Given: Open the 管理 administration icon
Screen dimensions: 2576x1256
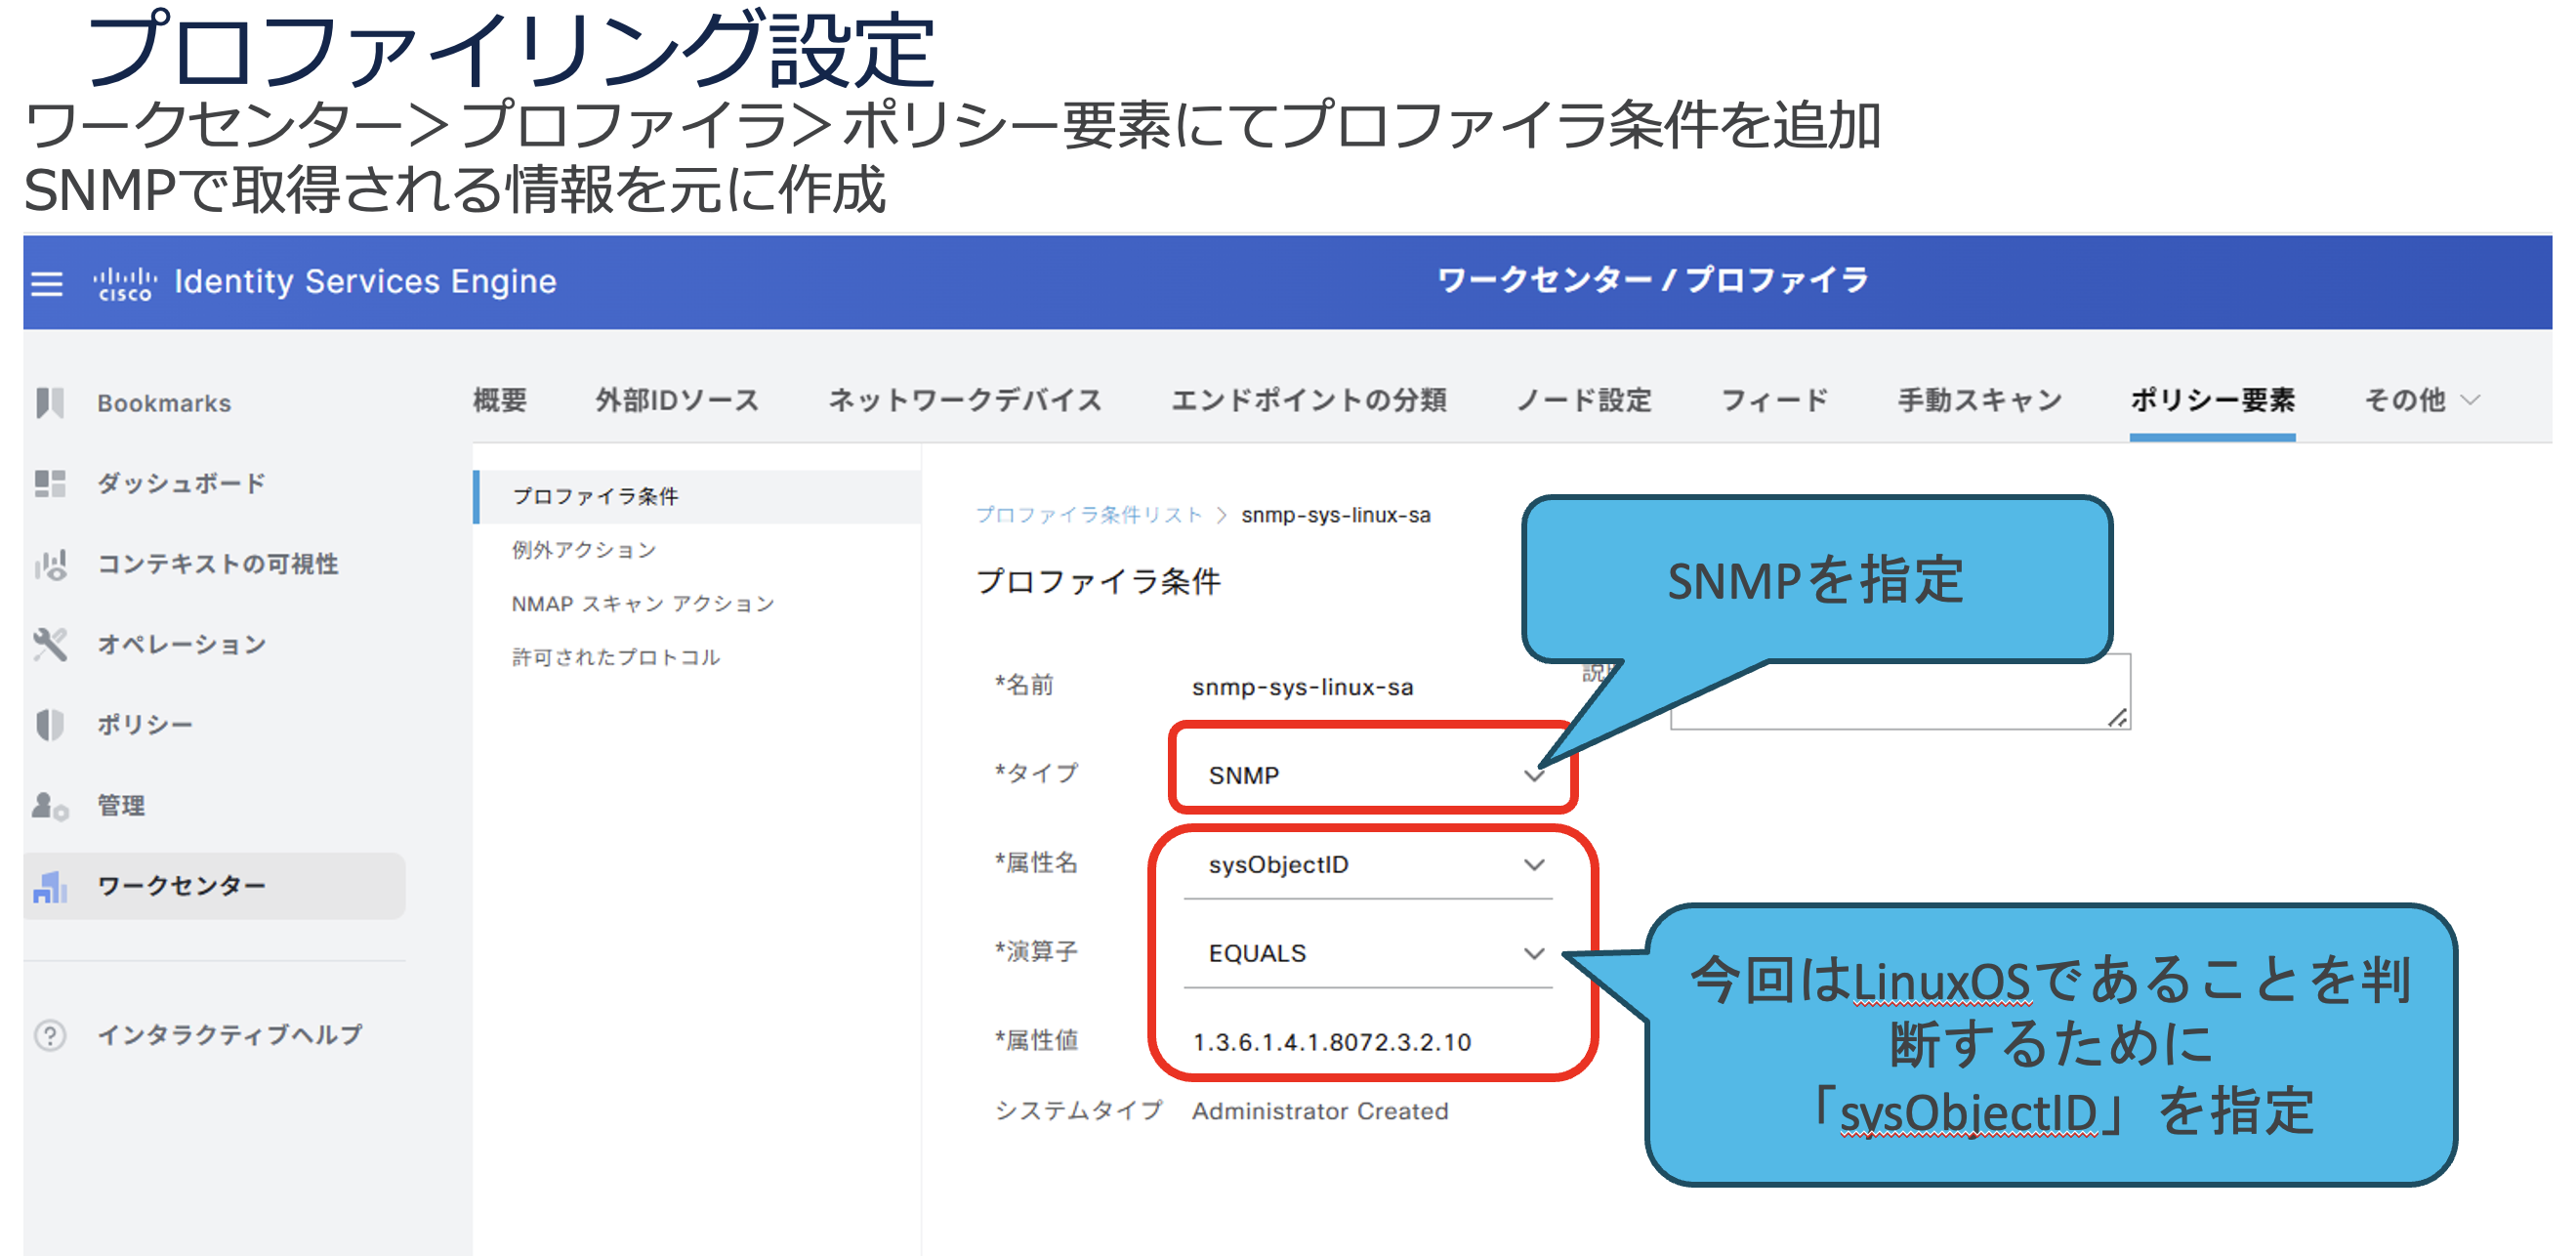Looking at the screenshot, I should point(50,806).
